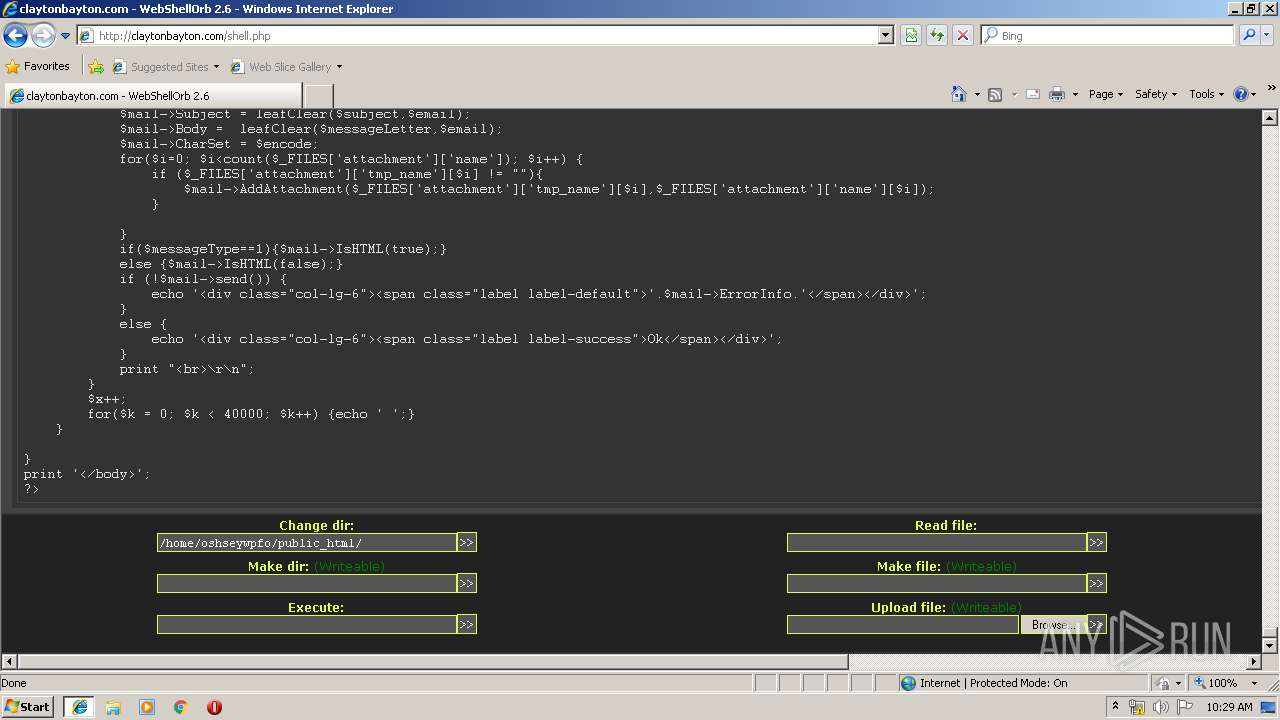Click the Home icon in command bar

(959, 94)
